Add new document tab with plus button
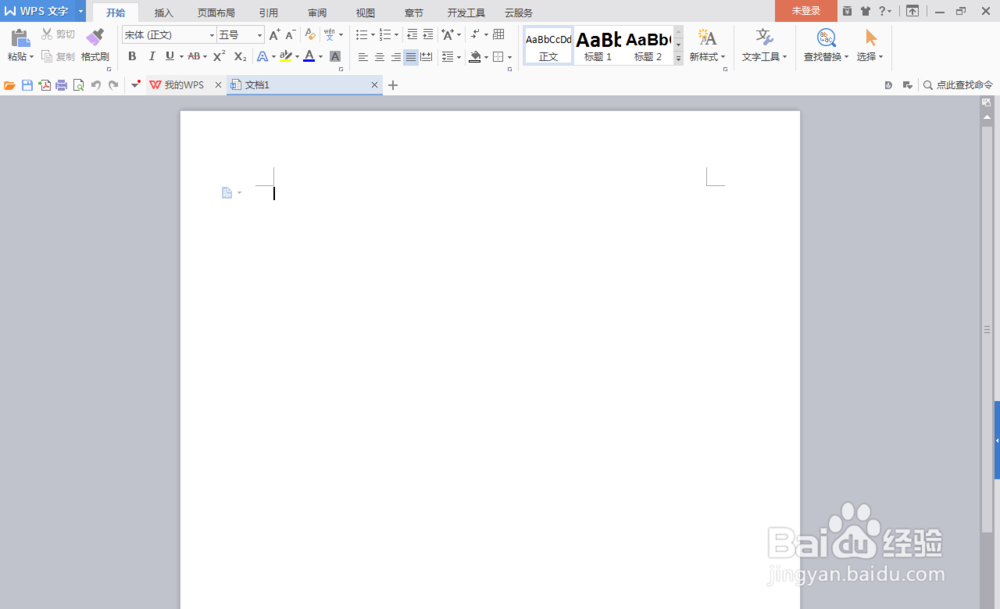The height and width of the screenshot is (609, 1000). (x=393, y=85)
